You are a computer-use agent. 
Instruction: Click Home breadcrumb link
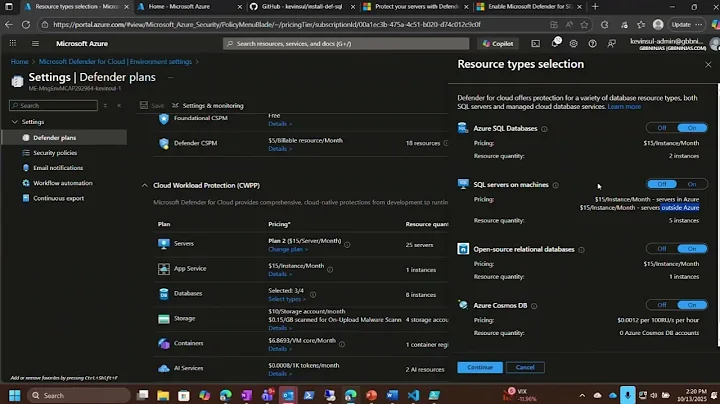19,62
